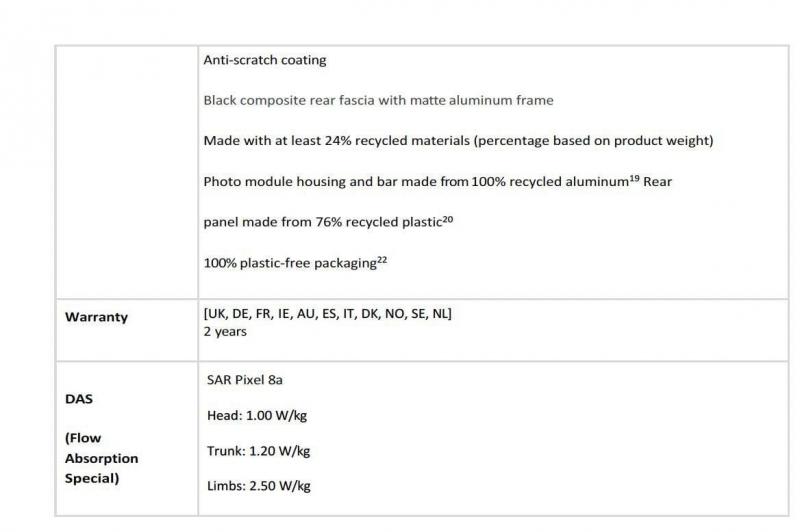This screenshot has height=532, width=800.
Task: Click the warranty country list in brackets
Action: click(327, 315)
